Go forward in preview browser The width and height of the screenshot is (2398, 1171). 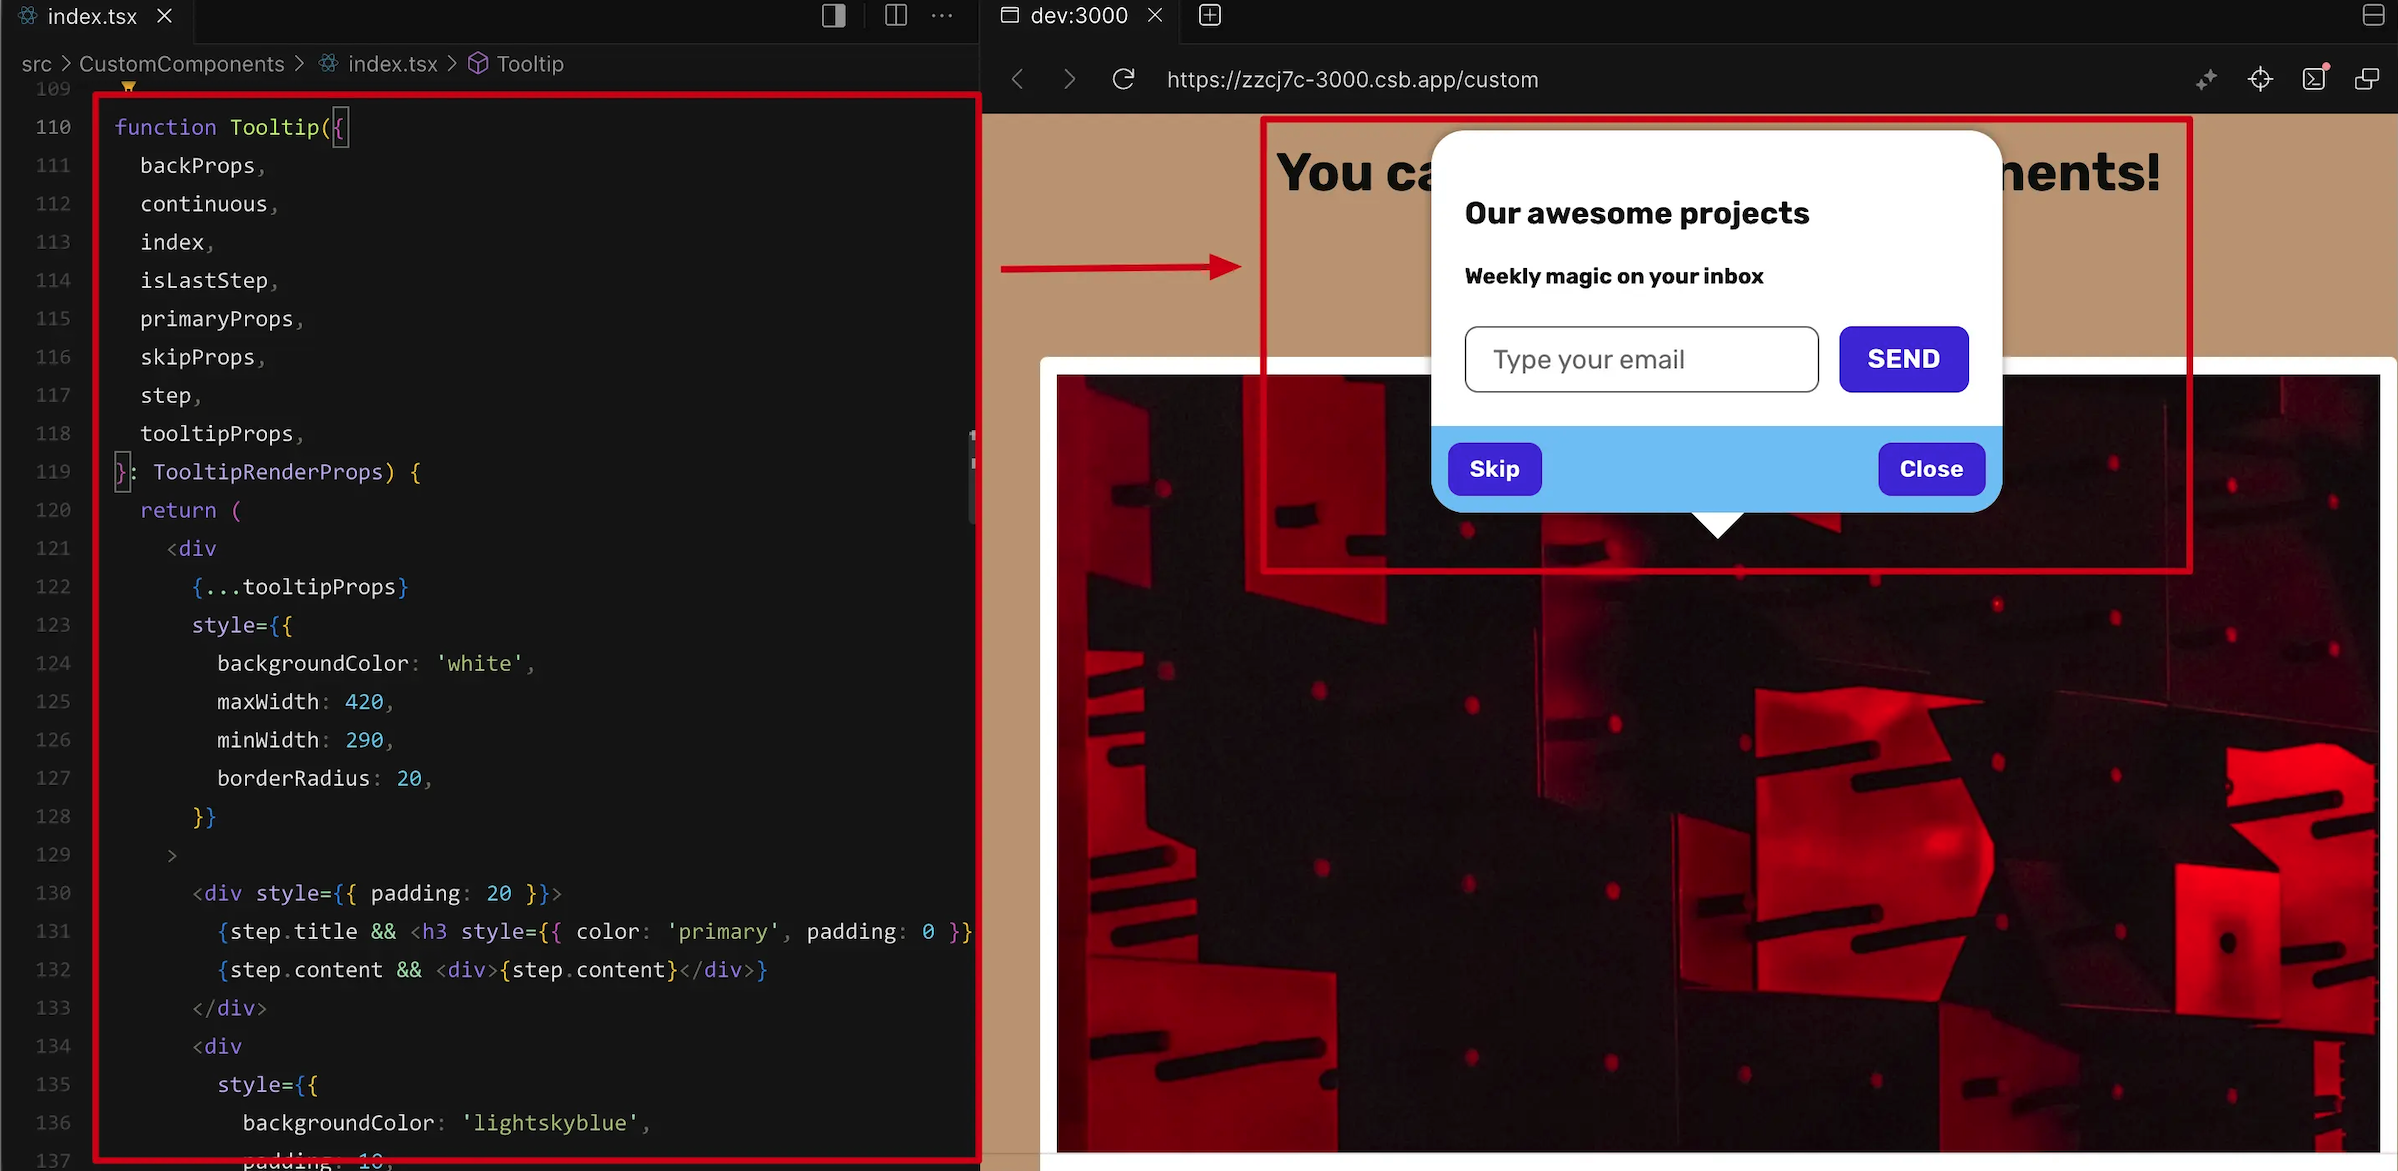click(x=1069, y=79)
